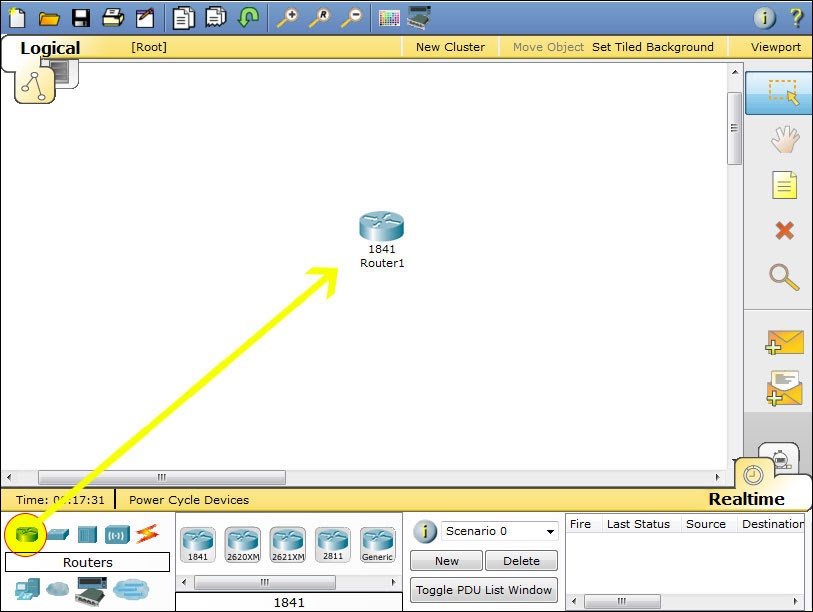Select the Inspect magnifier tool

pyautogui.click(x=783, y=276)
